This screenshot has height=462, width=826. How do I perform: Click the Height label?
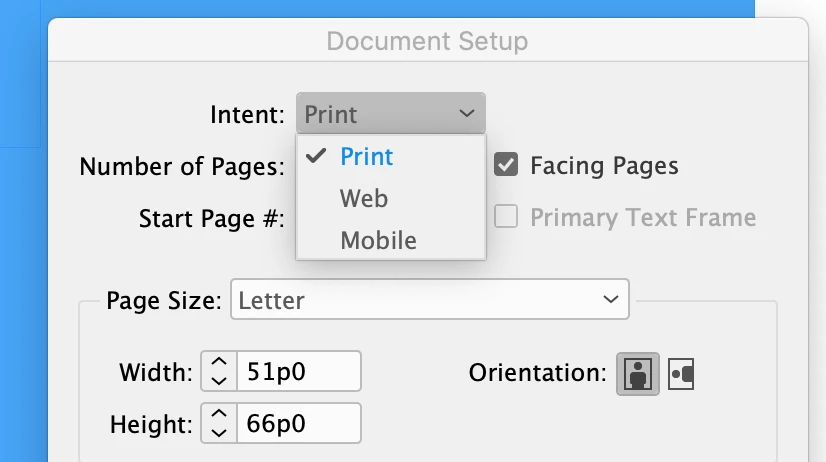pos(151,424)
